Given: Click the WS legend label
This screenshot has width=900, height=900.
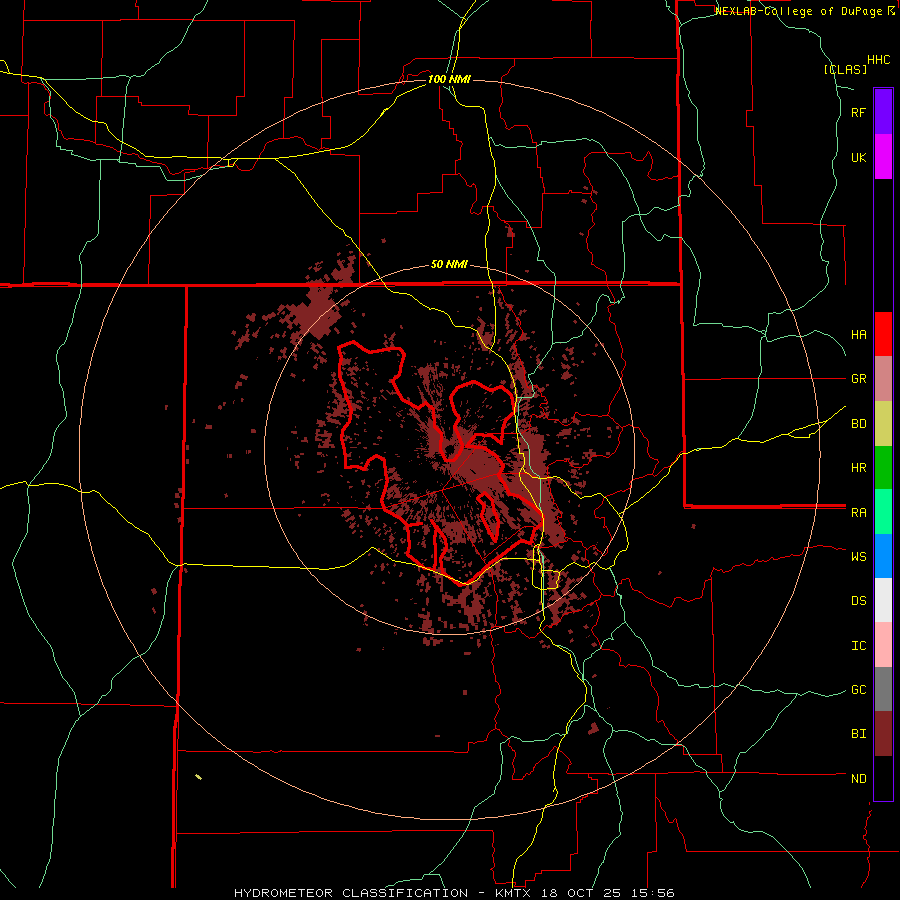Looking at the screenshot, I should pos(858,556).
